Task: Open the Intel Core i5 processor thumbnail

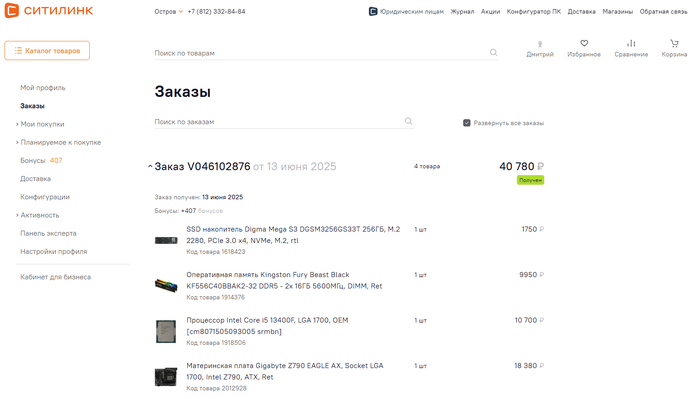Action: [166, 331]
